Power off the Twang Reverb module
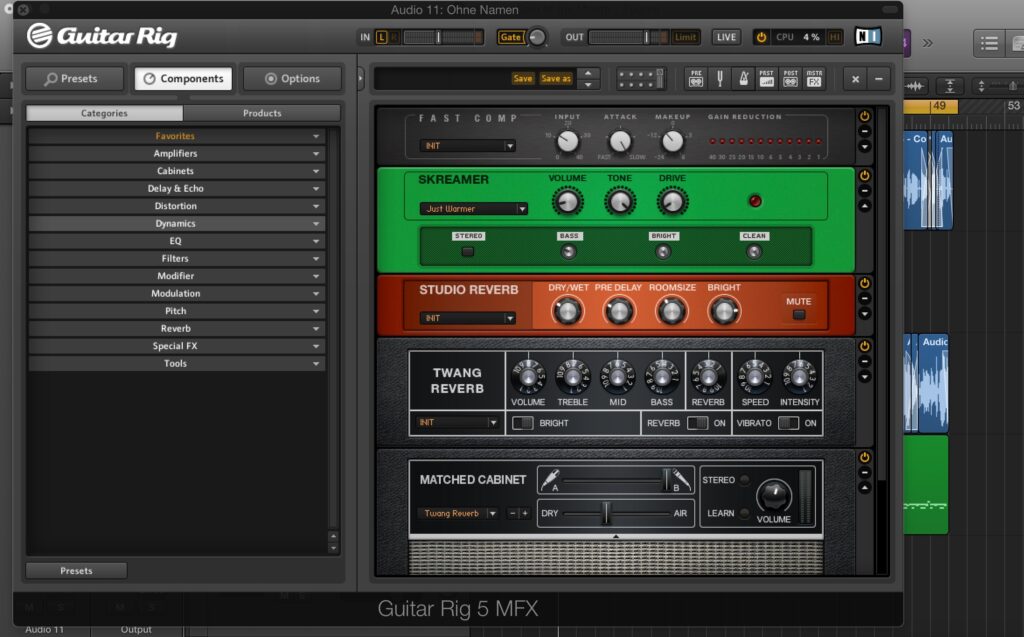Image resolution: width=1024 pixels, height=637 pixels. coord(865,346)
